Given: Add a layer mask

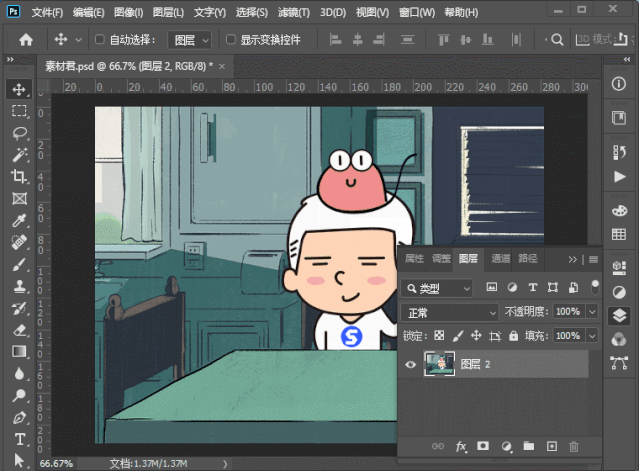Looking at the screenshot, I should click(483, 446).
